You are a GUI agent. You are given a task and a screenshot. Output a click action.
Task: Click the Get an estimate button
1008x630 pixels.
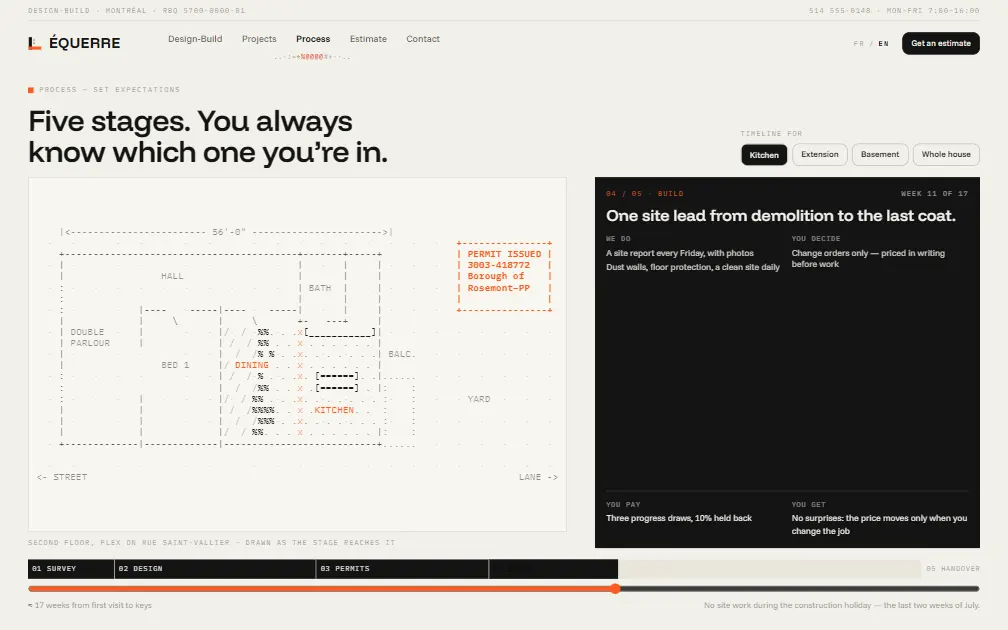tap(940, 43)
